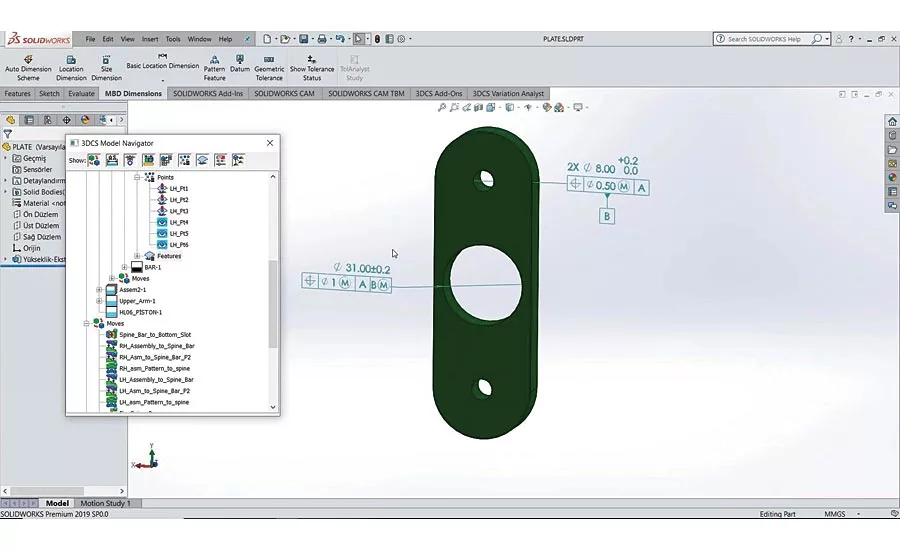
Task: Expand the Upper_Arm-1 node
Action: point(99,301)
